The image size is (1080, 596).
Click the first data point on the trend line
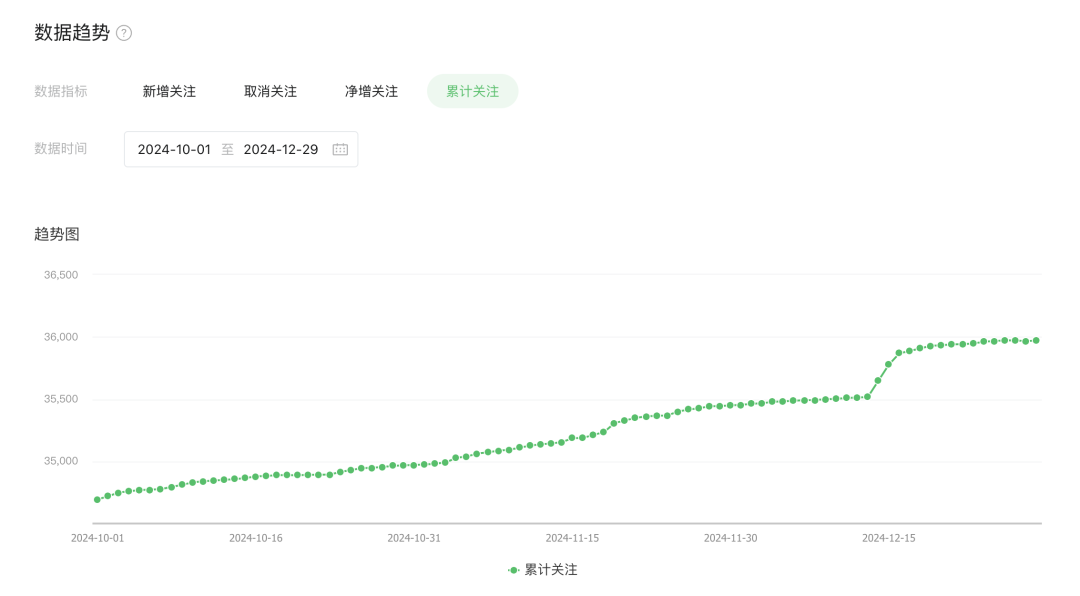(x=97, y=499)
